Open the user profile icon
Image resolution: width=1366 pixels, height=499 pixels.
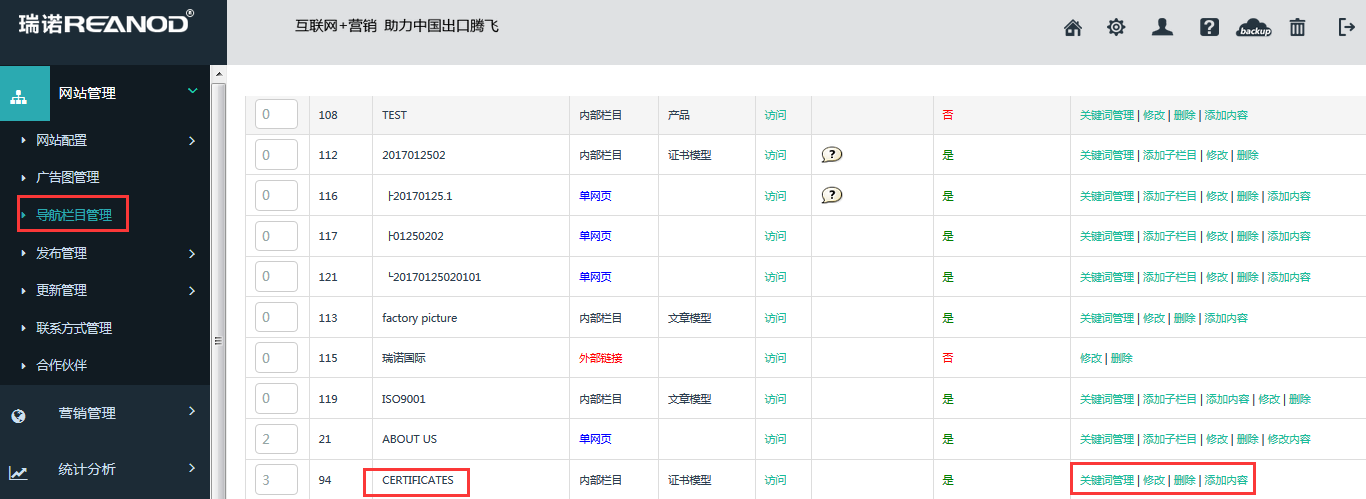1162,27
